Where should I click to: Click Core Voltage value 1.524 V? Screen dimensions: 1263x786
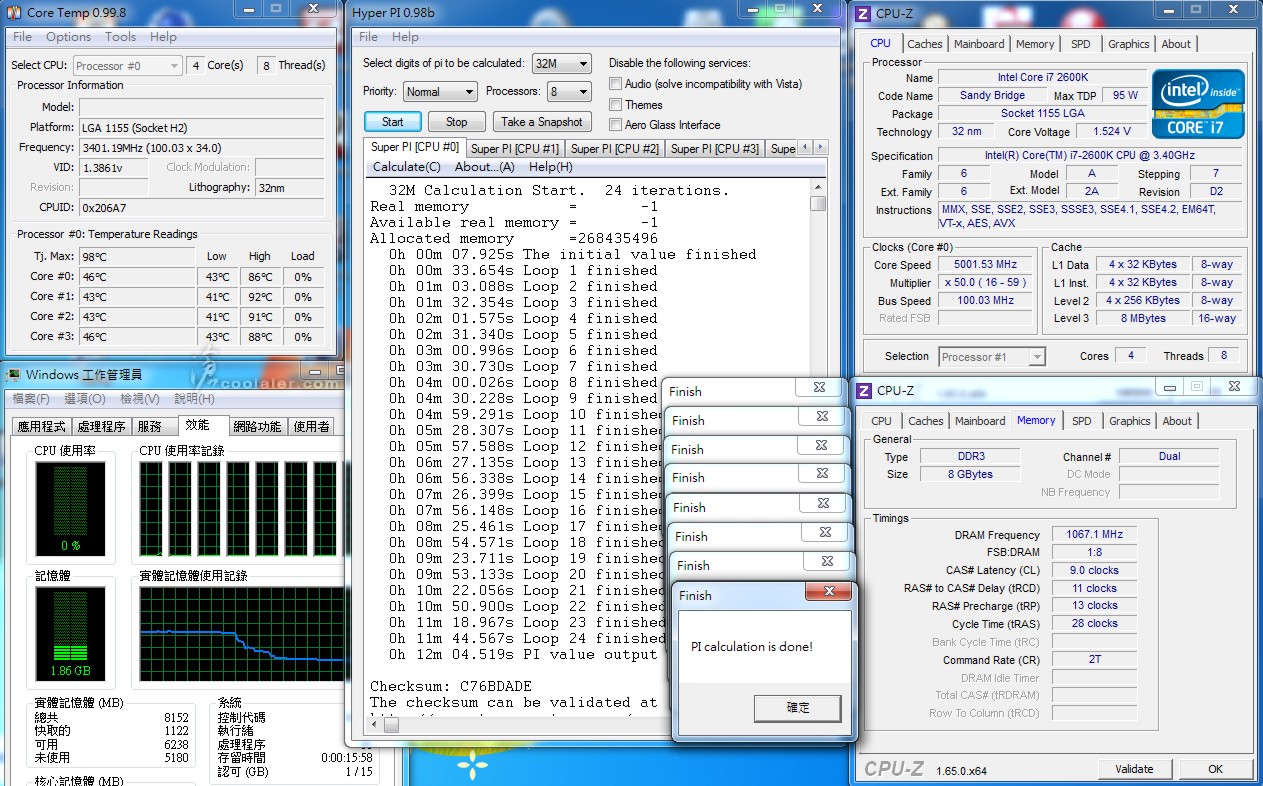1112,132
